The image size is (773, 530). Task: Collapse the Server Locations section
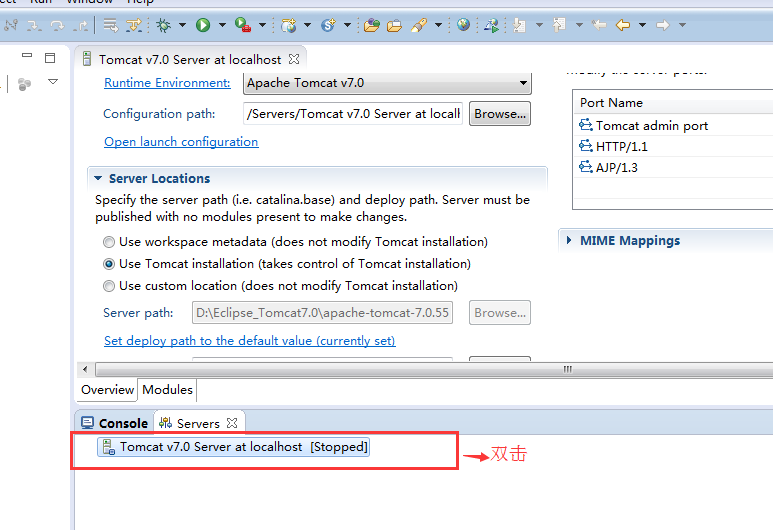tap(98, 178)
